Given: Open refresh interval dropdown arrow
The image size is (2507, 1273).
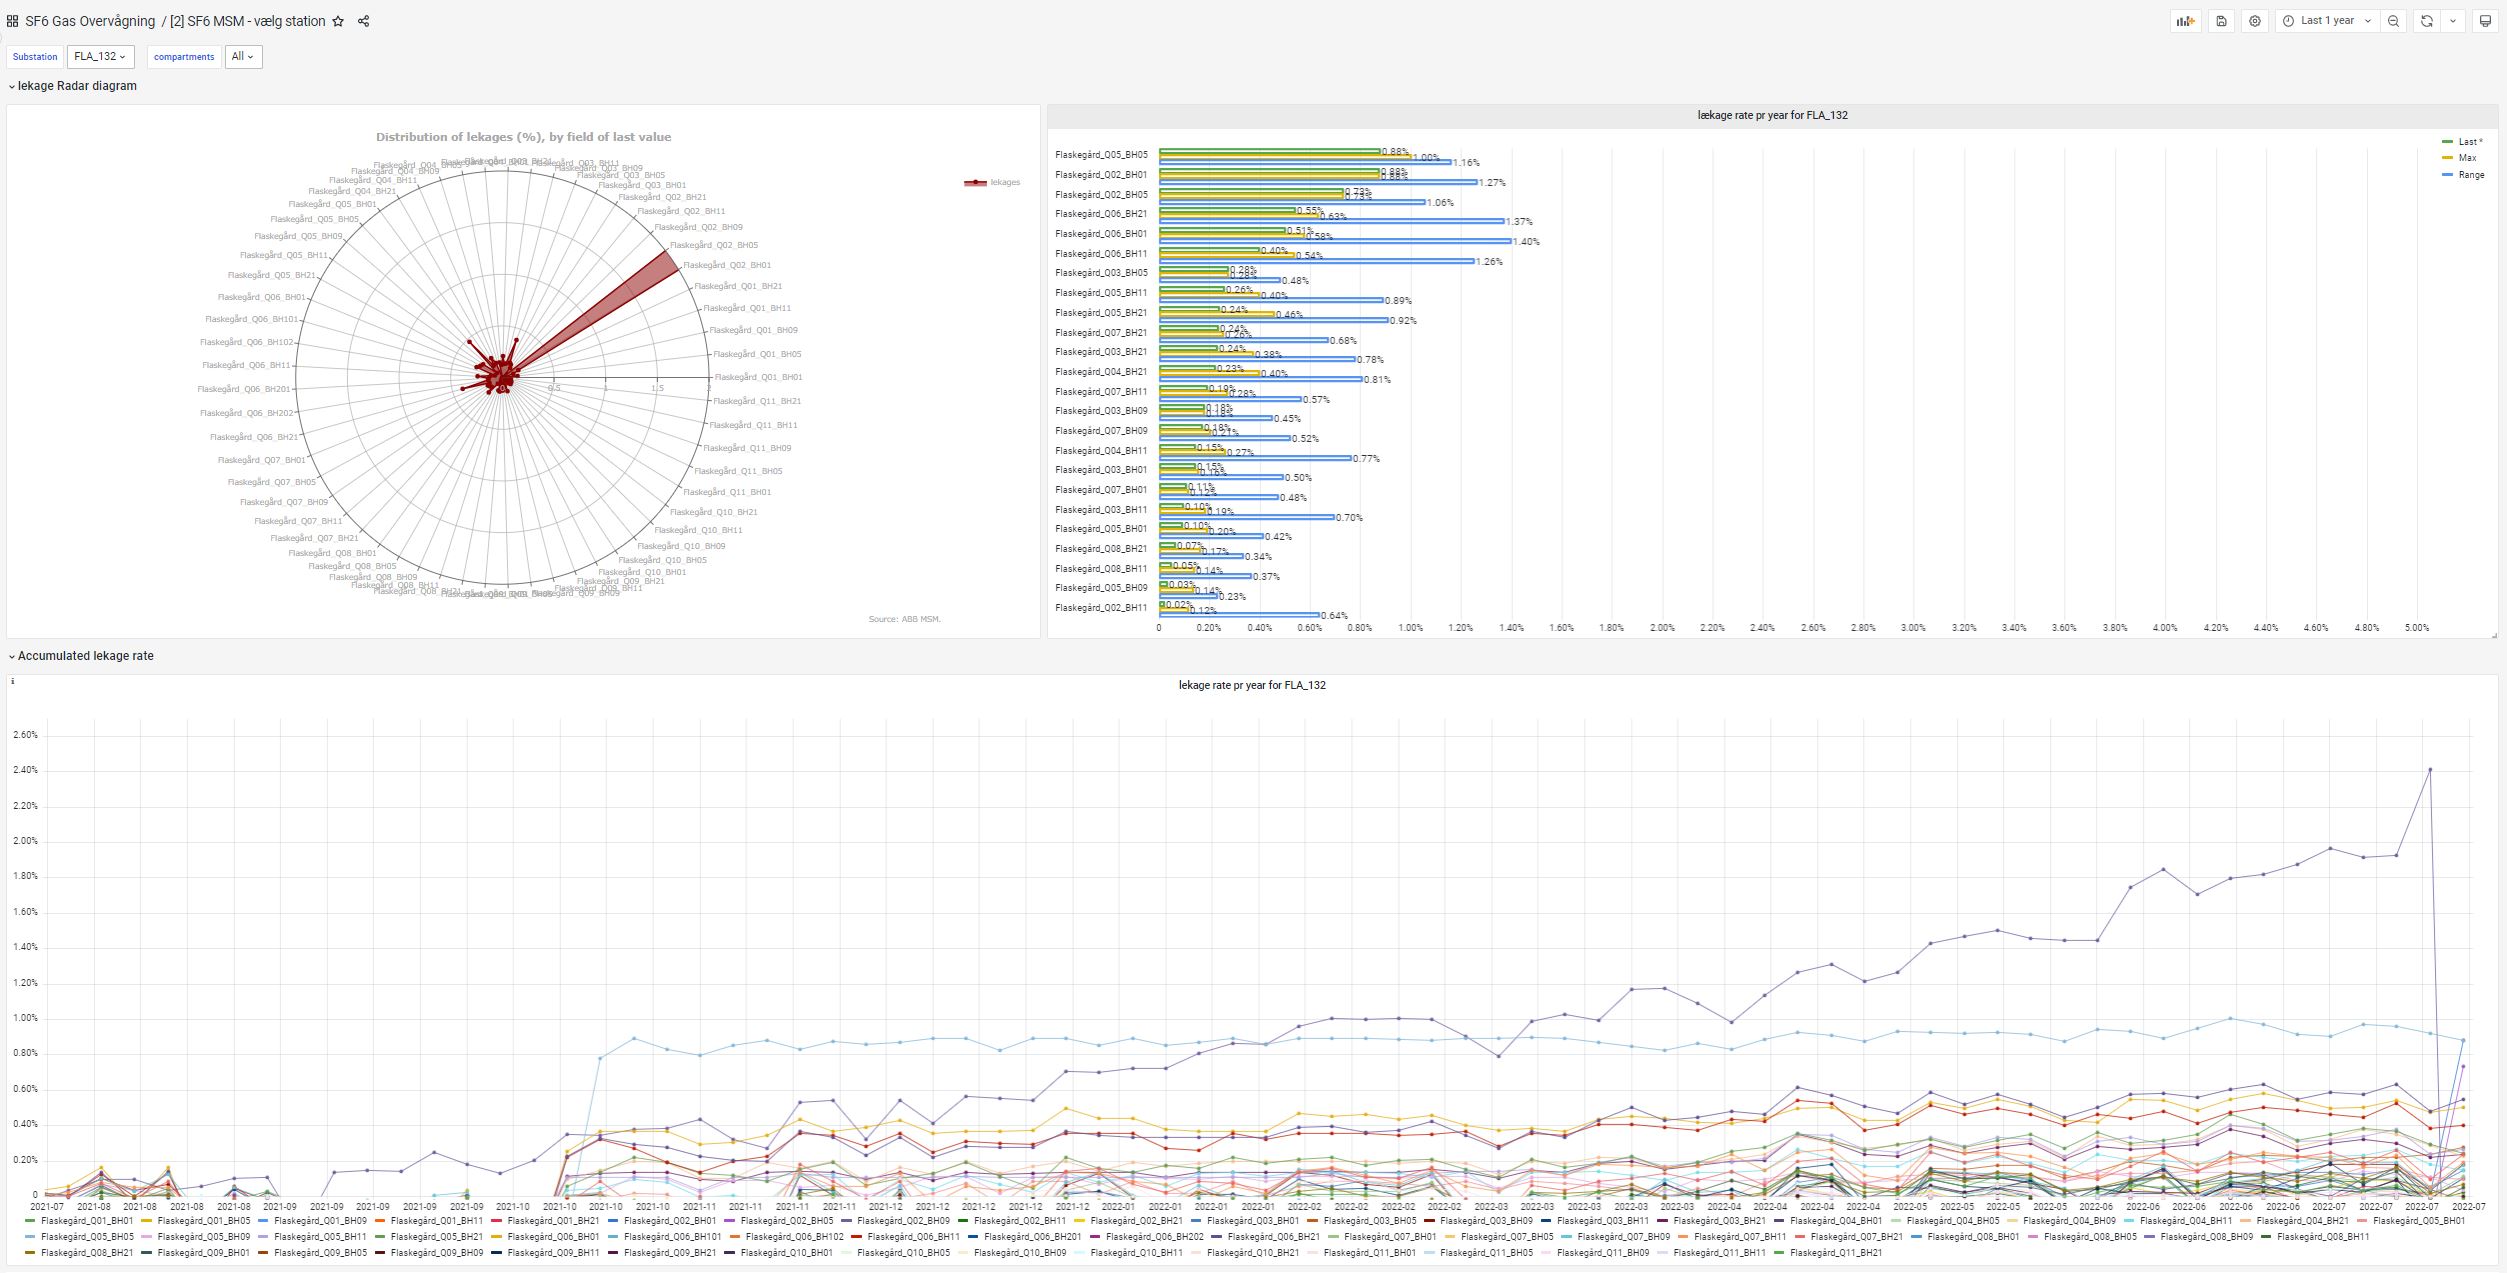Looking at the screenshot, I should [2452, 21].
